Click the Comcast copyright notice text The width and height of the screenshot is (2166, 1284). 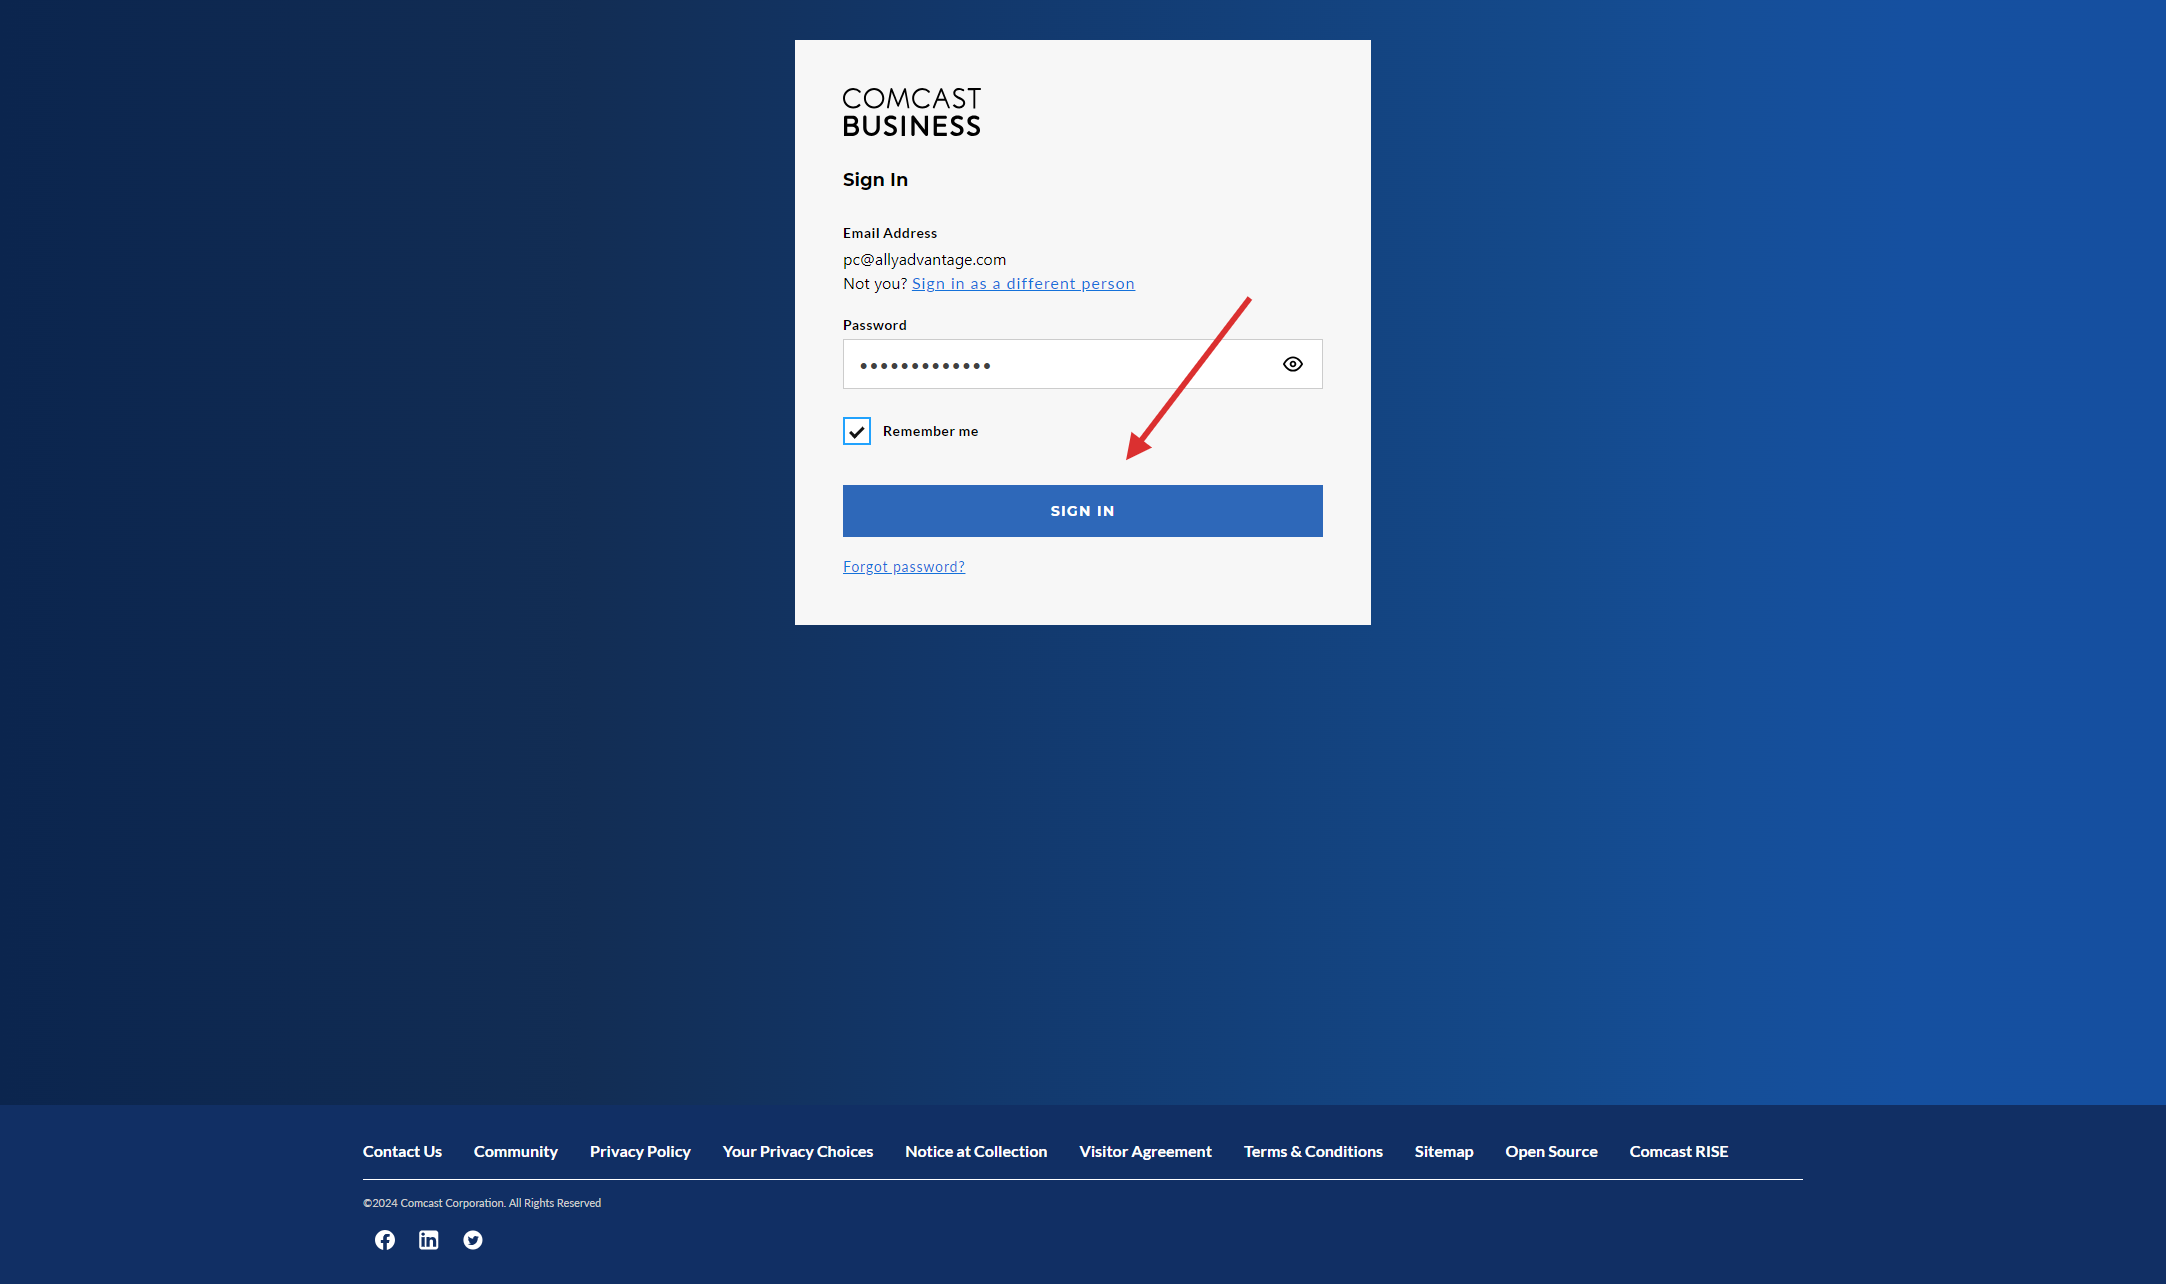click(x=482, y=1203)
